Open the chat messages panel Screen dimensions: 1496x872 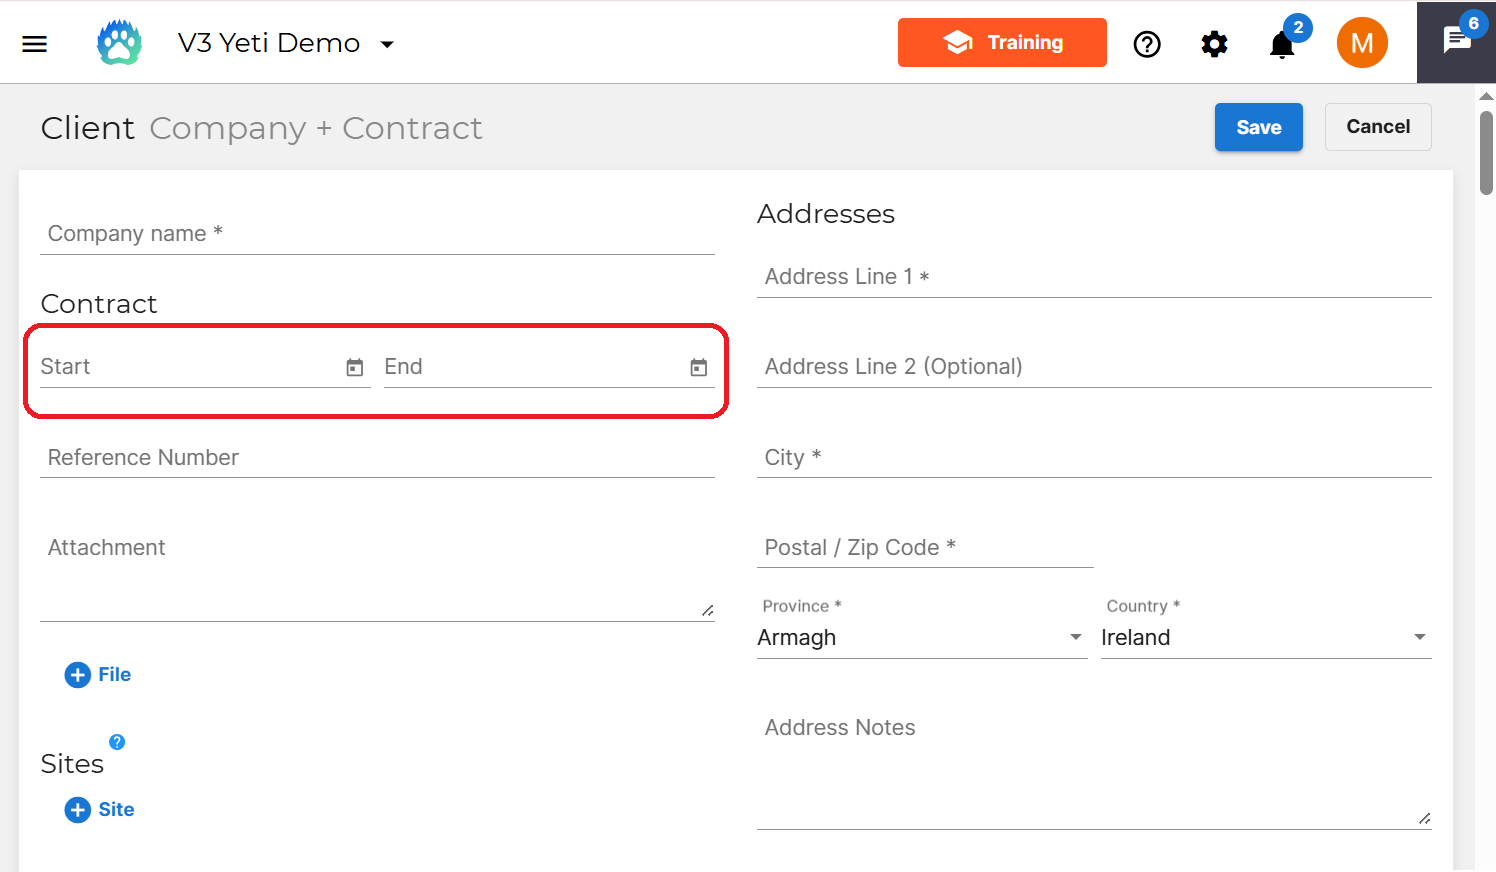click(x=1456, y=42)
